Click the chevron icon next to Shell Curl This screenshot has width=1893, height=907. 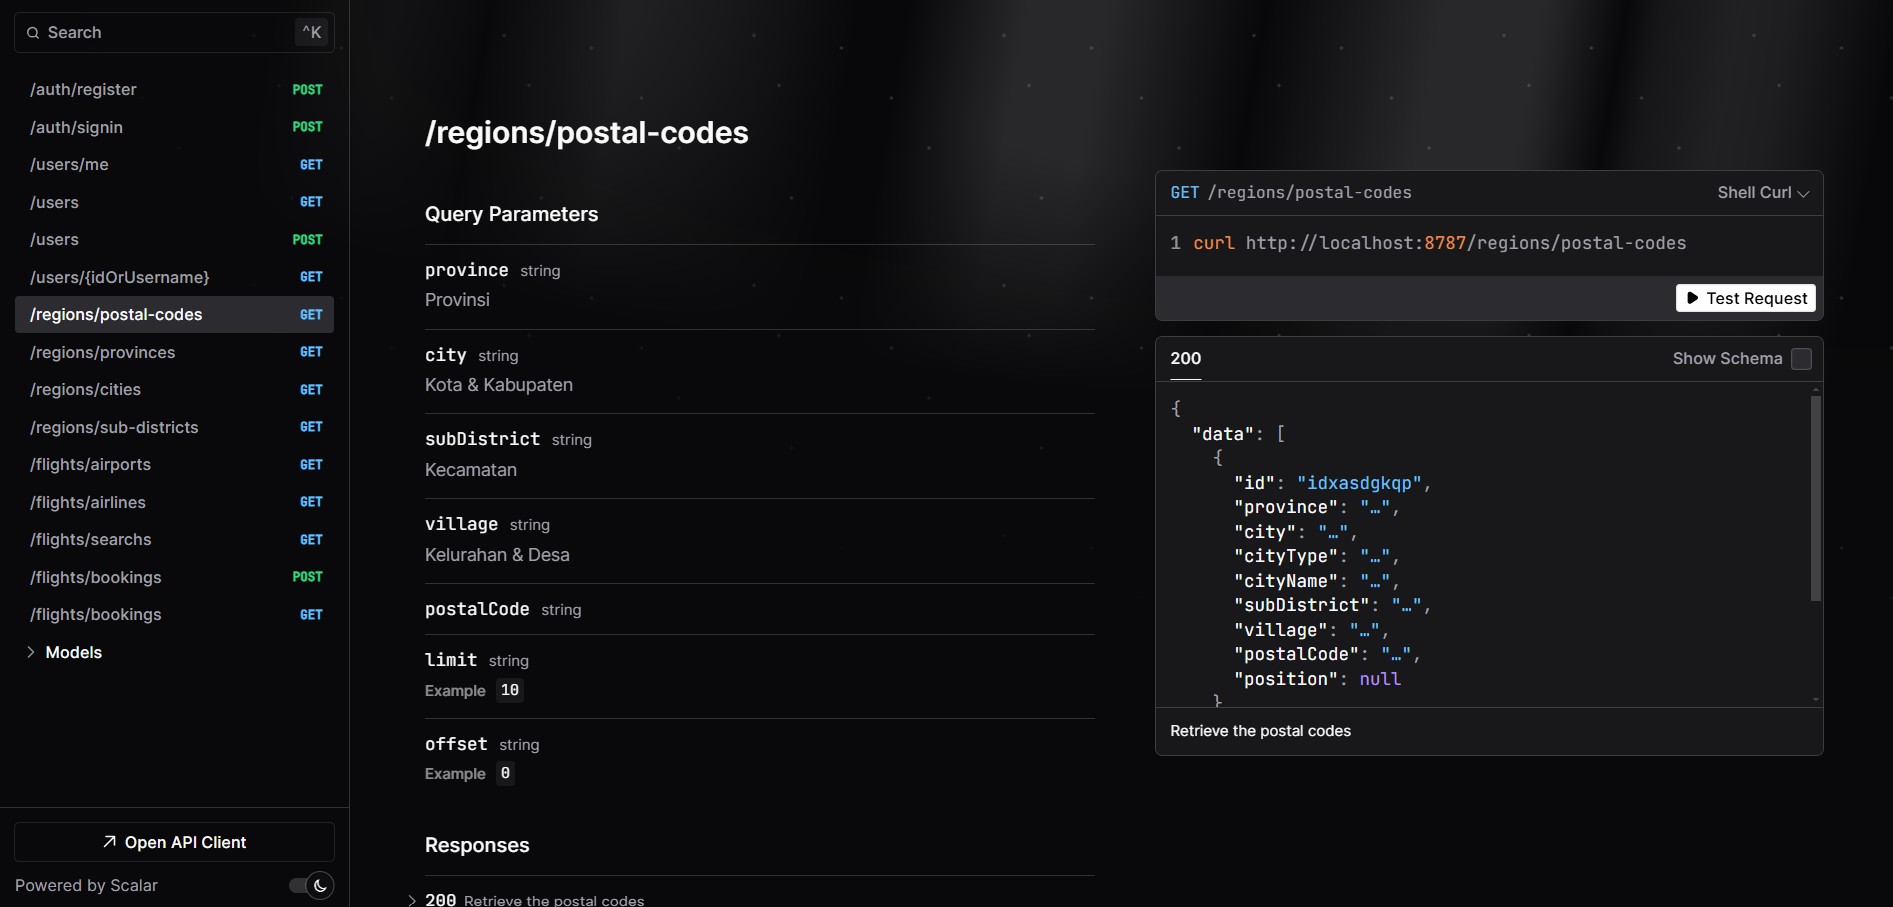pyautogui.click(x=1803, y=194)
